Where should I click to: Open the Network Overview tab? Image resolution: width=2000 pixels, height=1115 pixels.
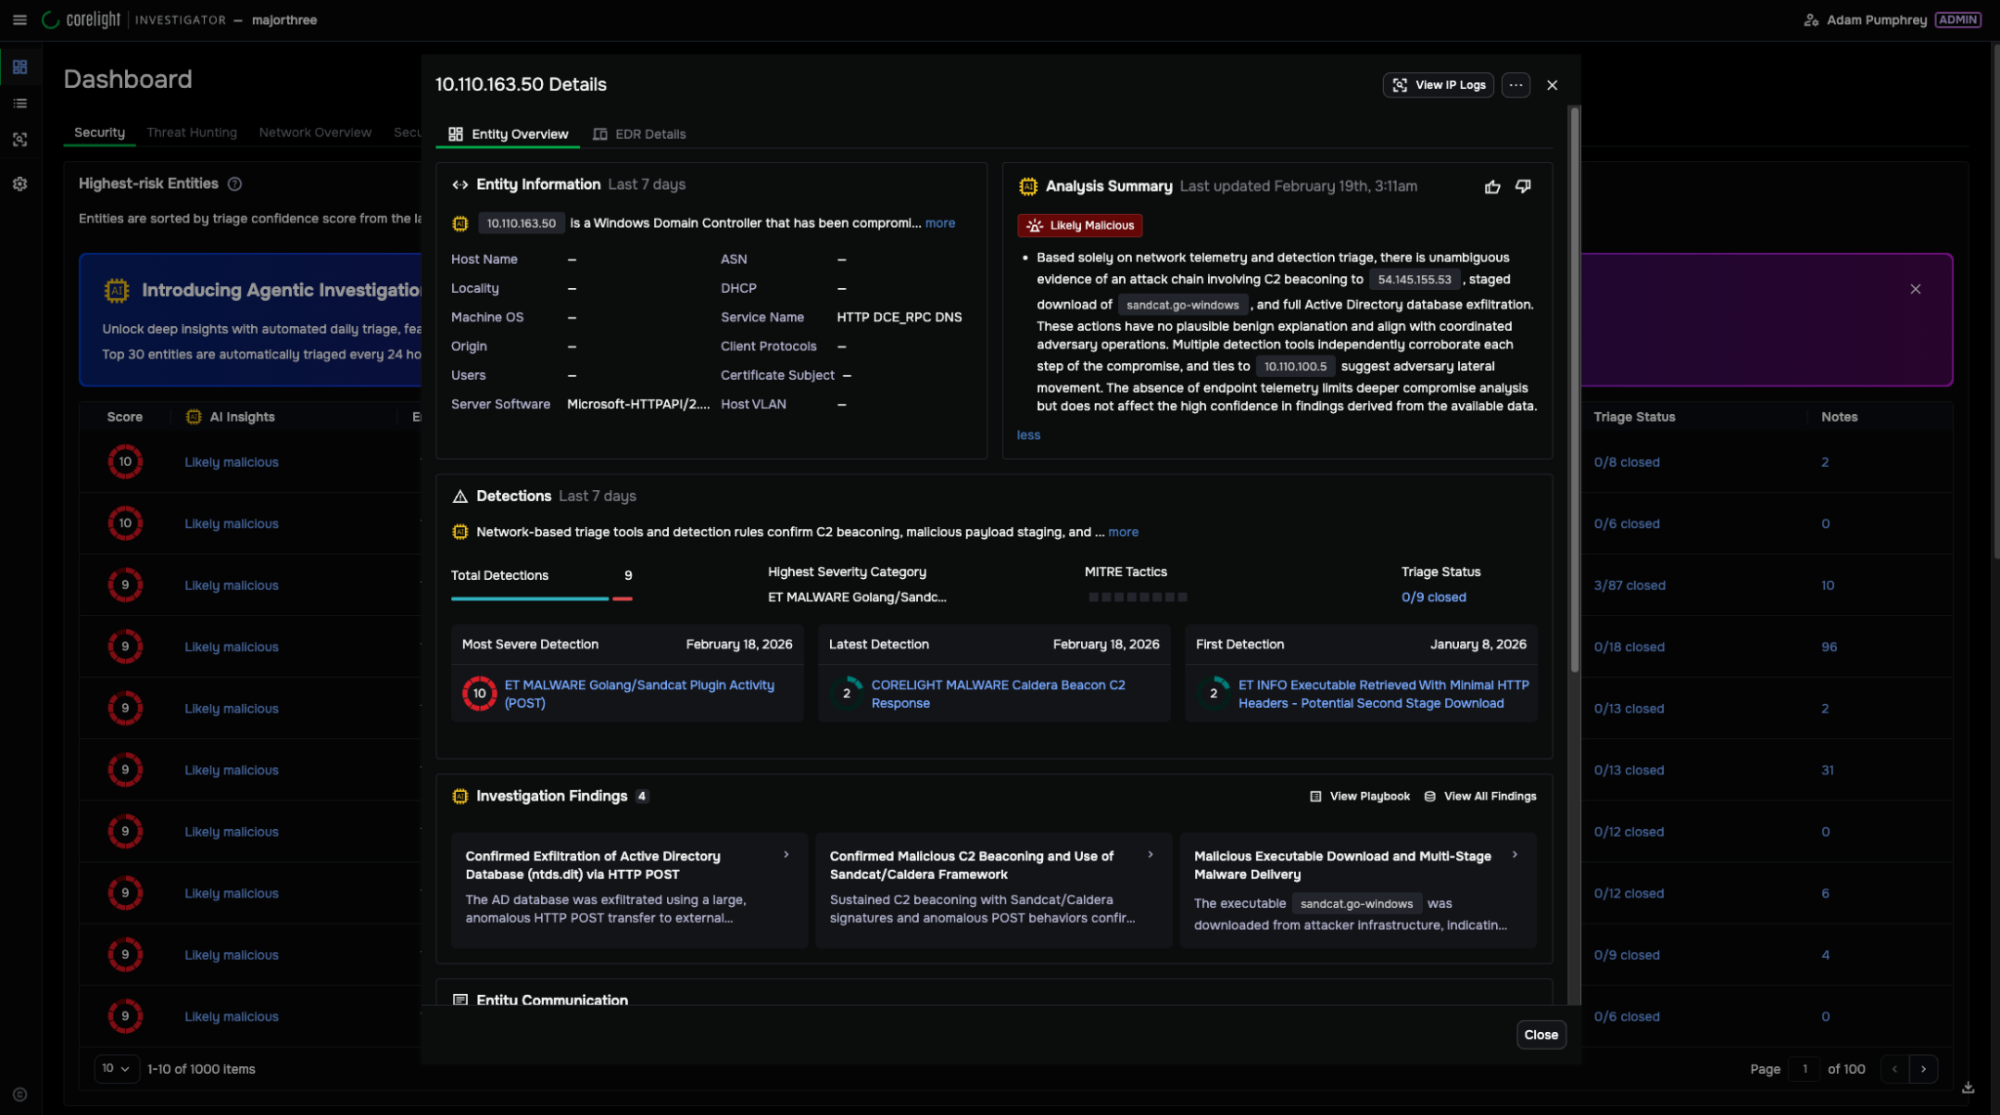coord(315,133)
